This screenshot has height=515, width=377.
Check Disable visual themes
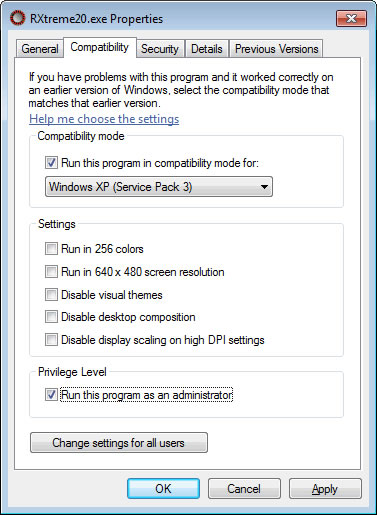tap(51, 295)
